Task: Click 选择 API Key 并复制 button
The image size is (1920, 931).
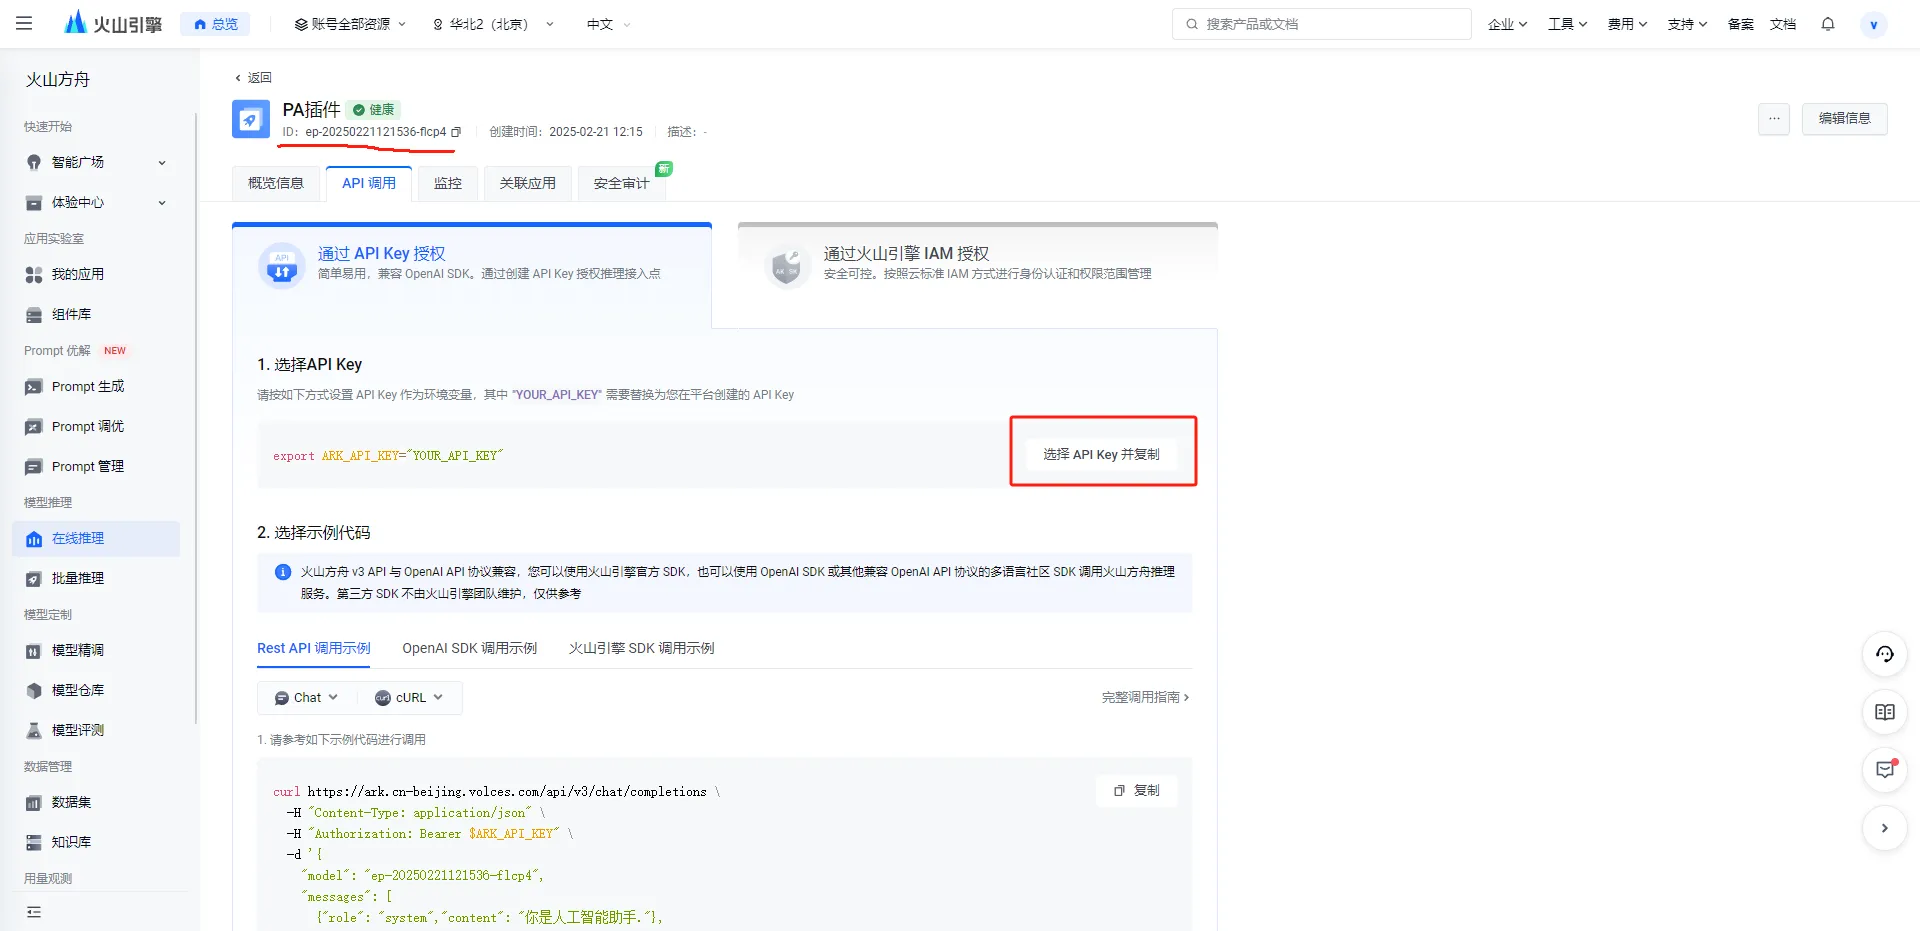Action: pos(1101,454)
